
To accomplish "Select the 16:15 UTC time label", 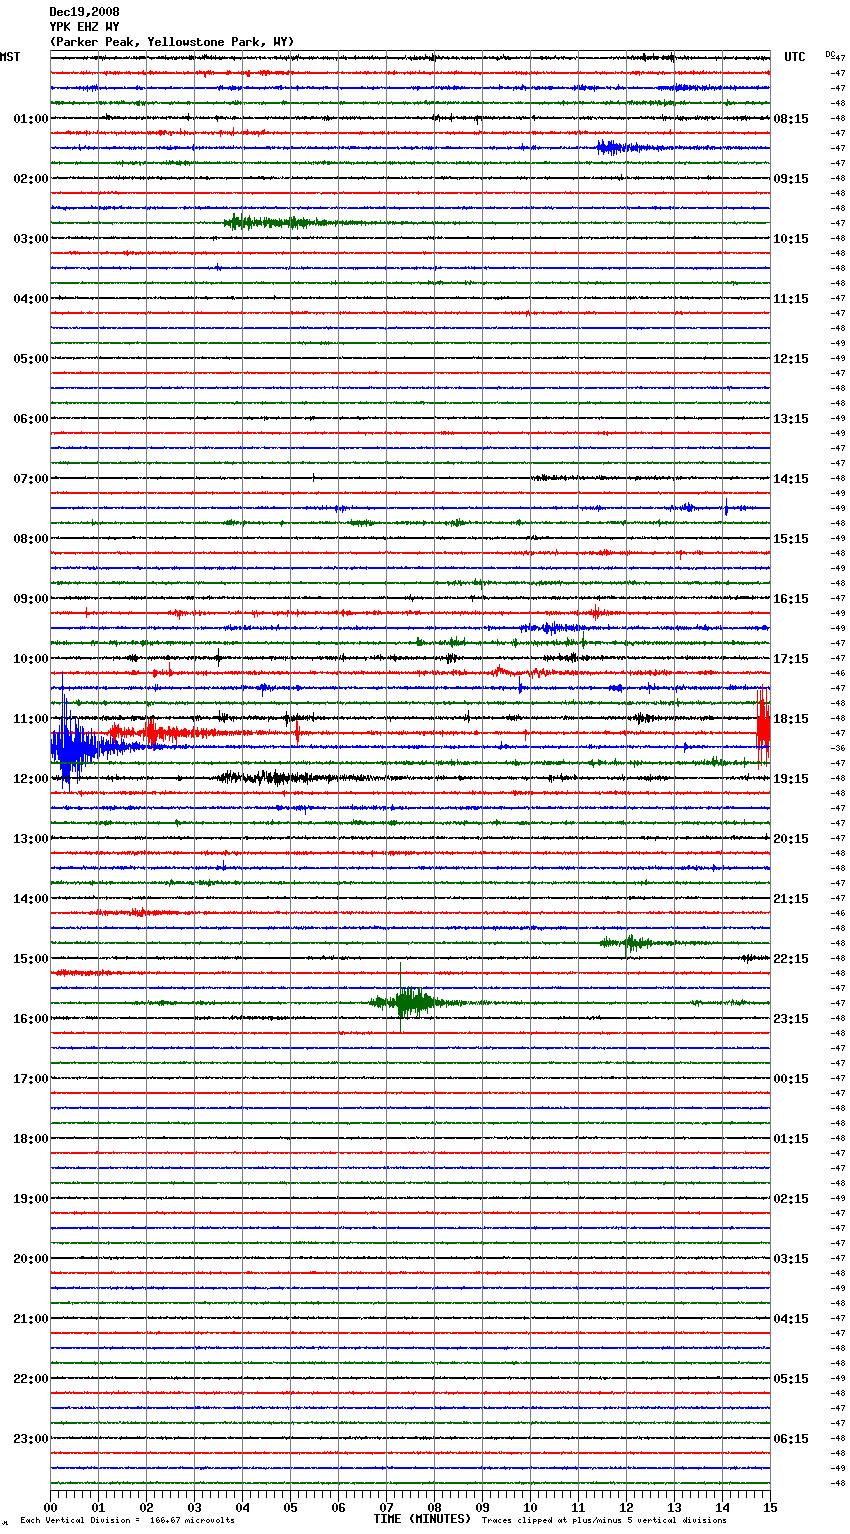I will click(x=791, y=599).
